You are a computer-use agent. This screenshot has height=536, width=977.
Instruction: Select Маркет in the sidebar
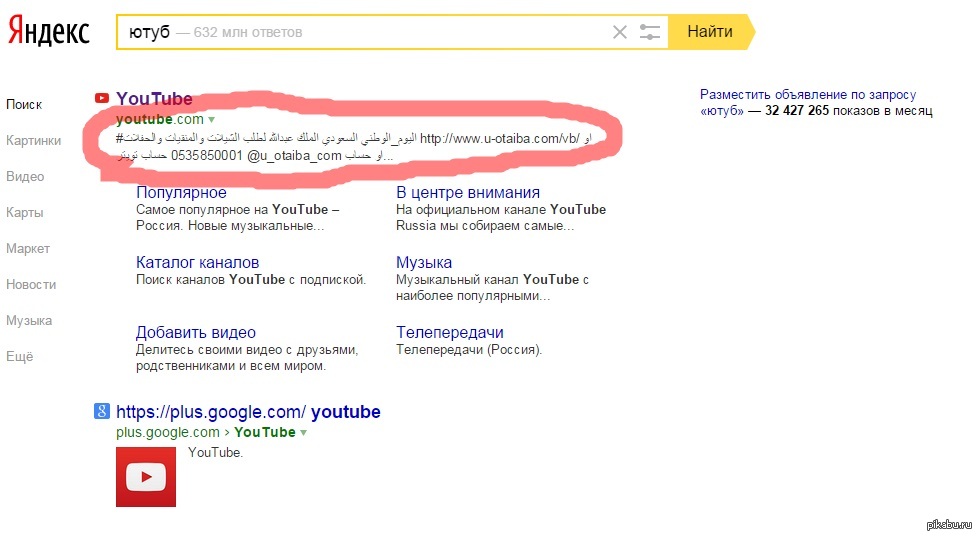coord(28,248)
